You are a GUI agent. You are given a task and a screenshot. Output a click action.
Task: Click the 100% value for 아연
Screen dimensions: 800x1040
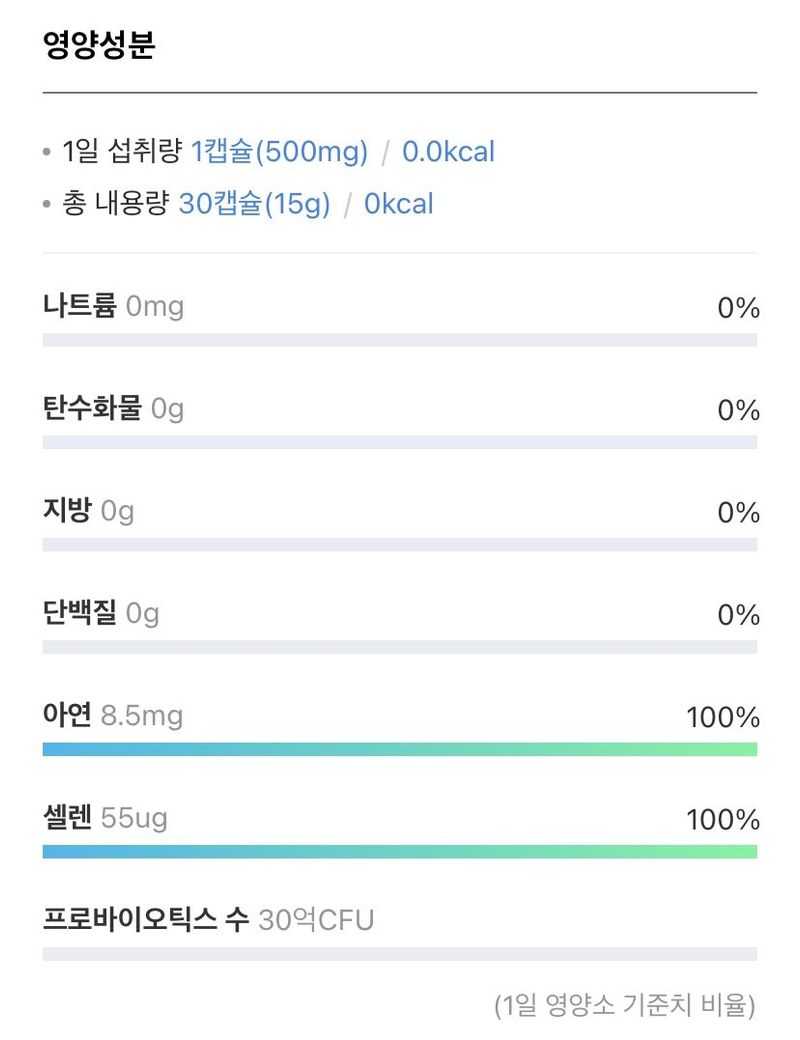[x=722, y=717]
